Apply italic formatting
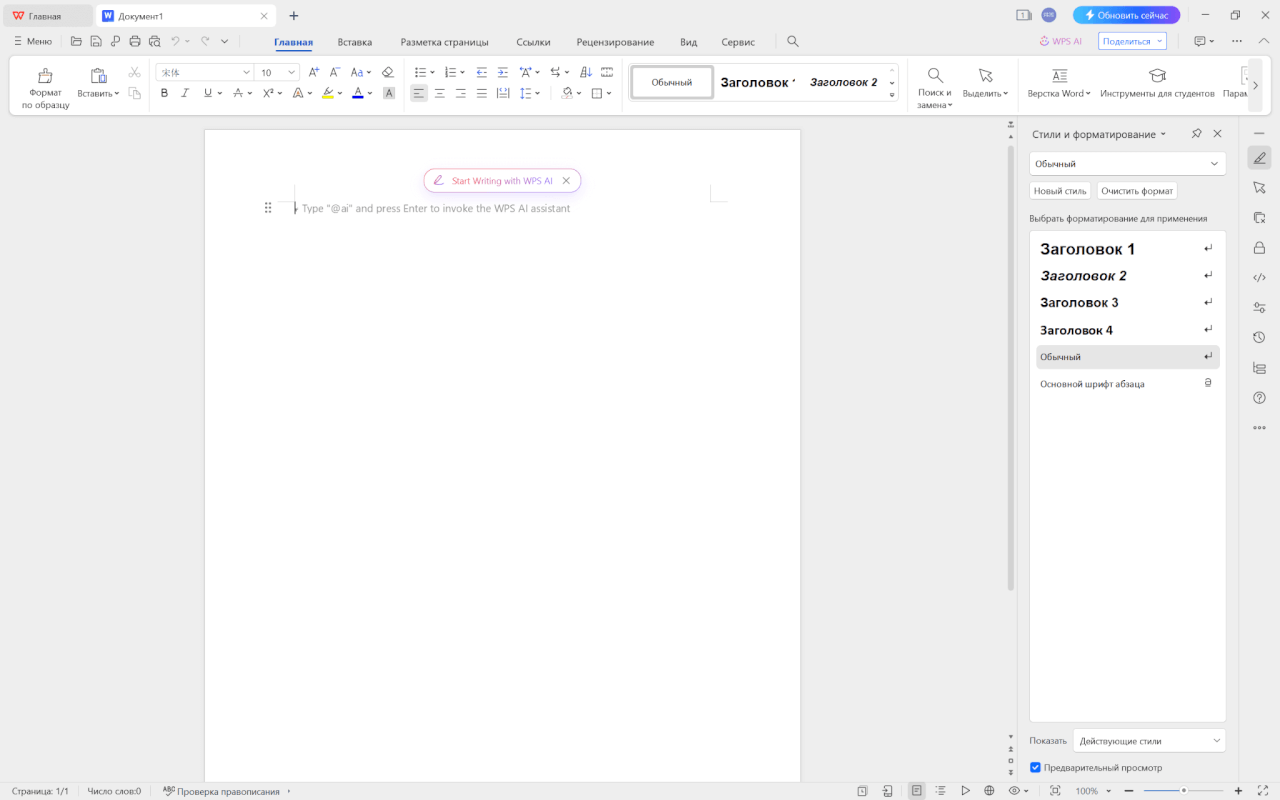Screen dimensions: 1280x800 185,92
